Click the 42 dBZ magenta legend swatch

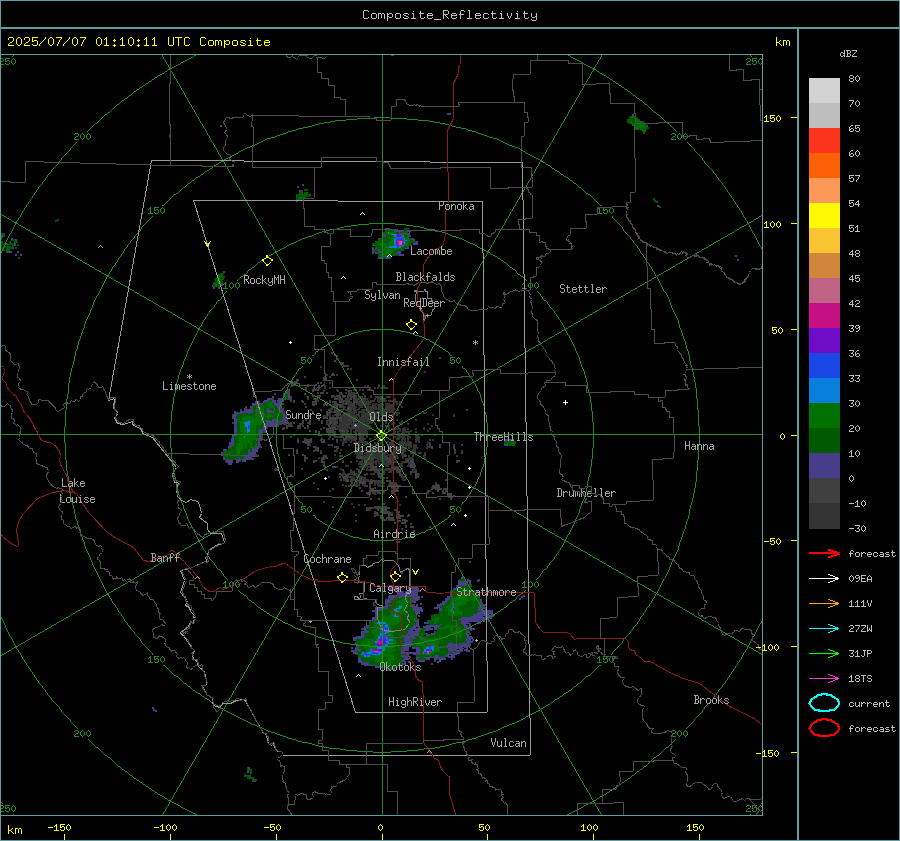[x=824, y=315]
